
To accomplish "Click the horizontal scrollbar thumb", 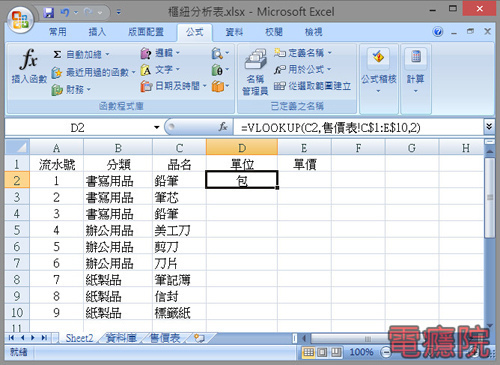I will [x=367, y=339].
